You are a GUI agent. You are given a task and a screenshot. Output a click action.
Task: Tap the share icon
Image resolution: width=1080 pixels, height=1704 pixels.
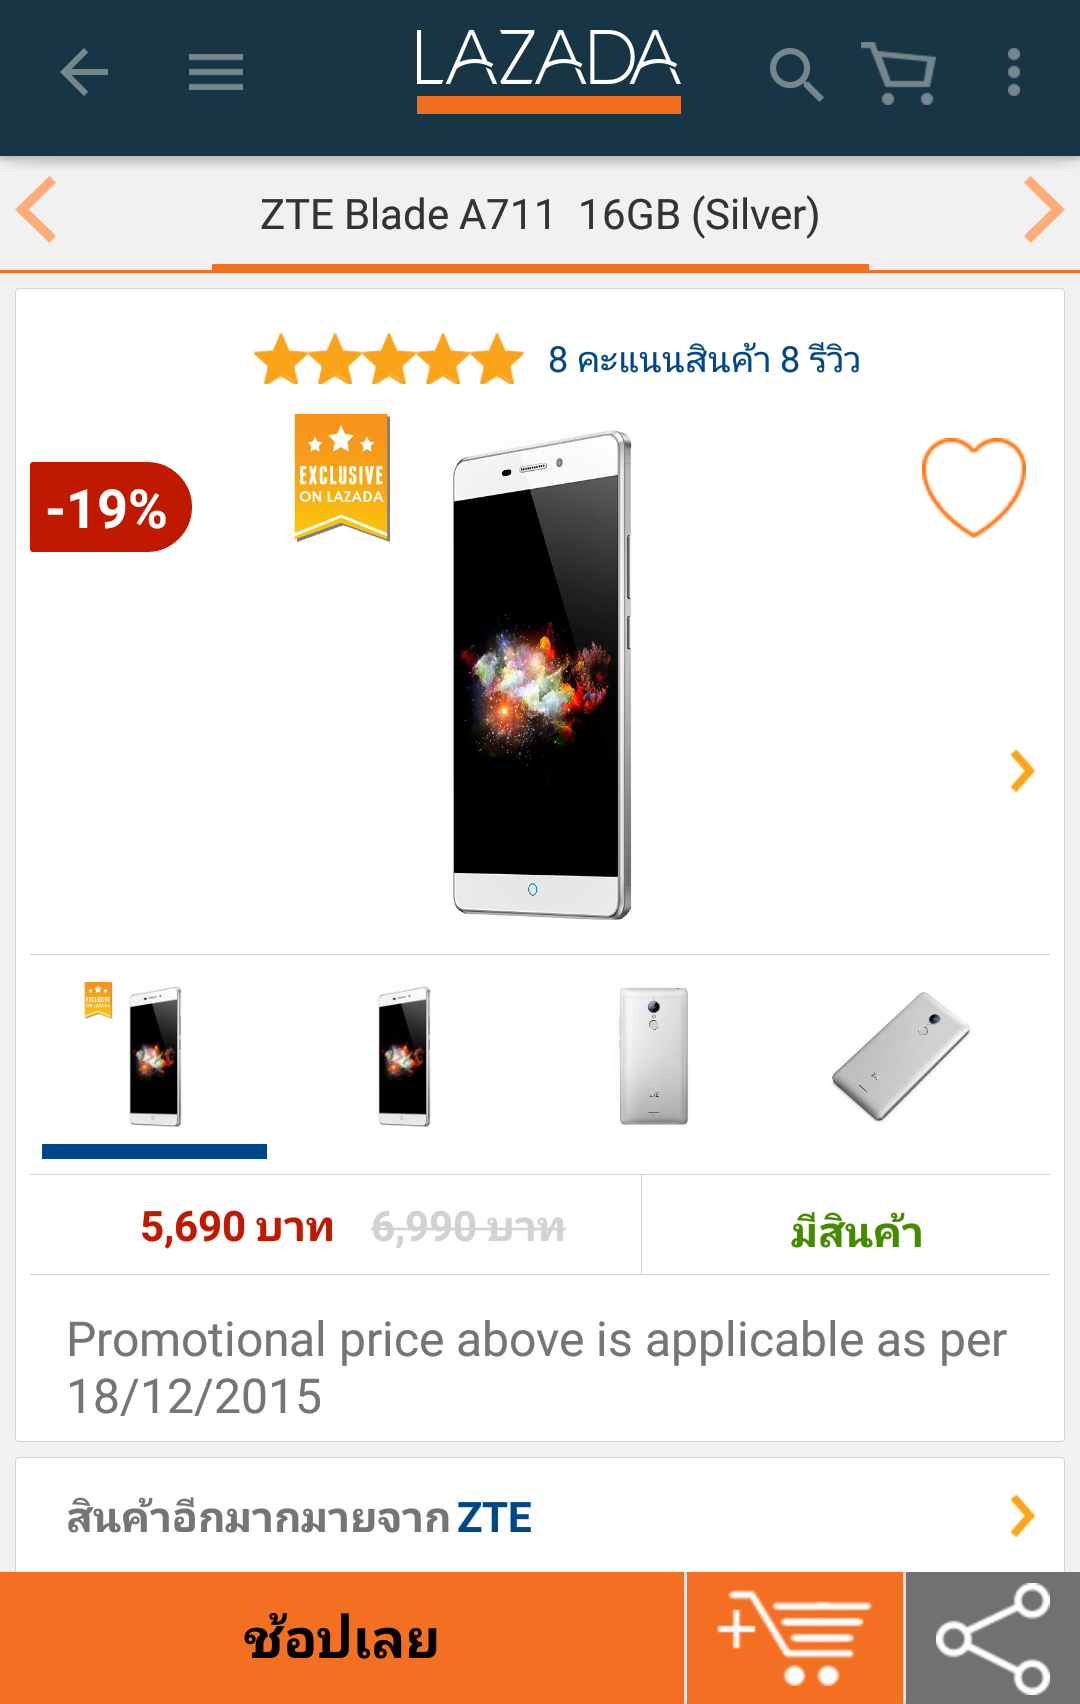pos(993,1638)
